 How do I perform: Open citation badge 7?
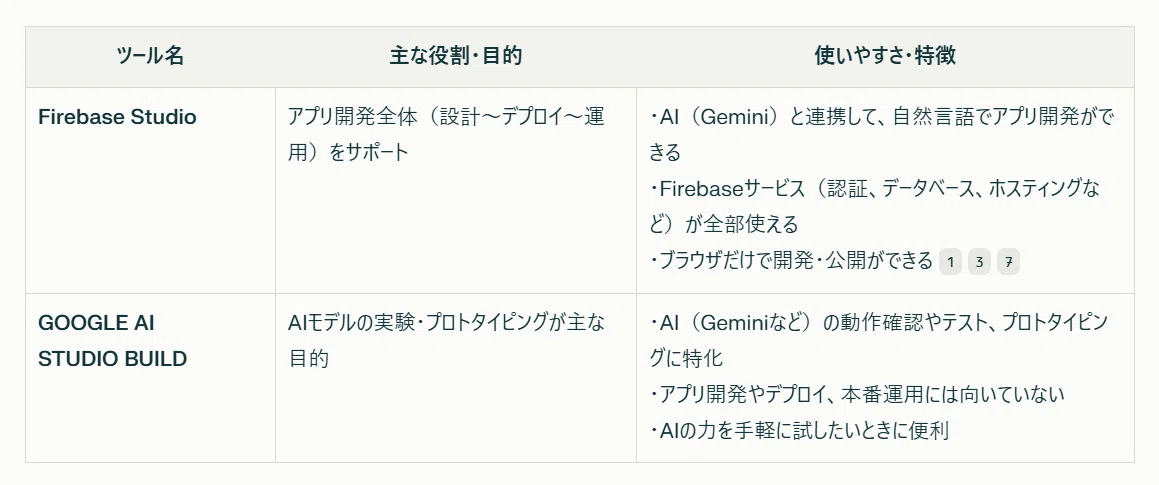1008,262
